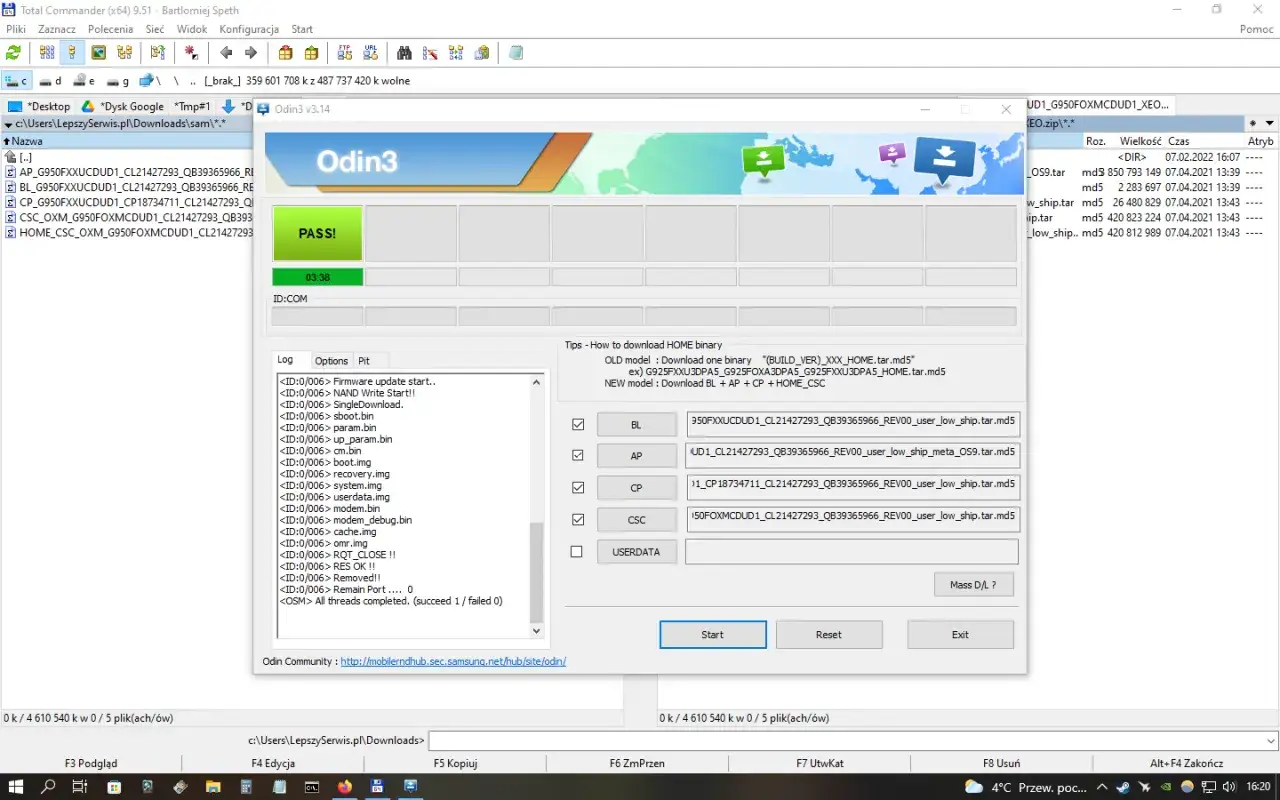Open Firefox from the taskbar
The image size is (1280, 800).
point(345,787)
